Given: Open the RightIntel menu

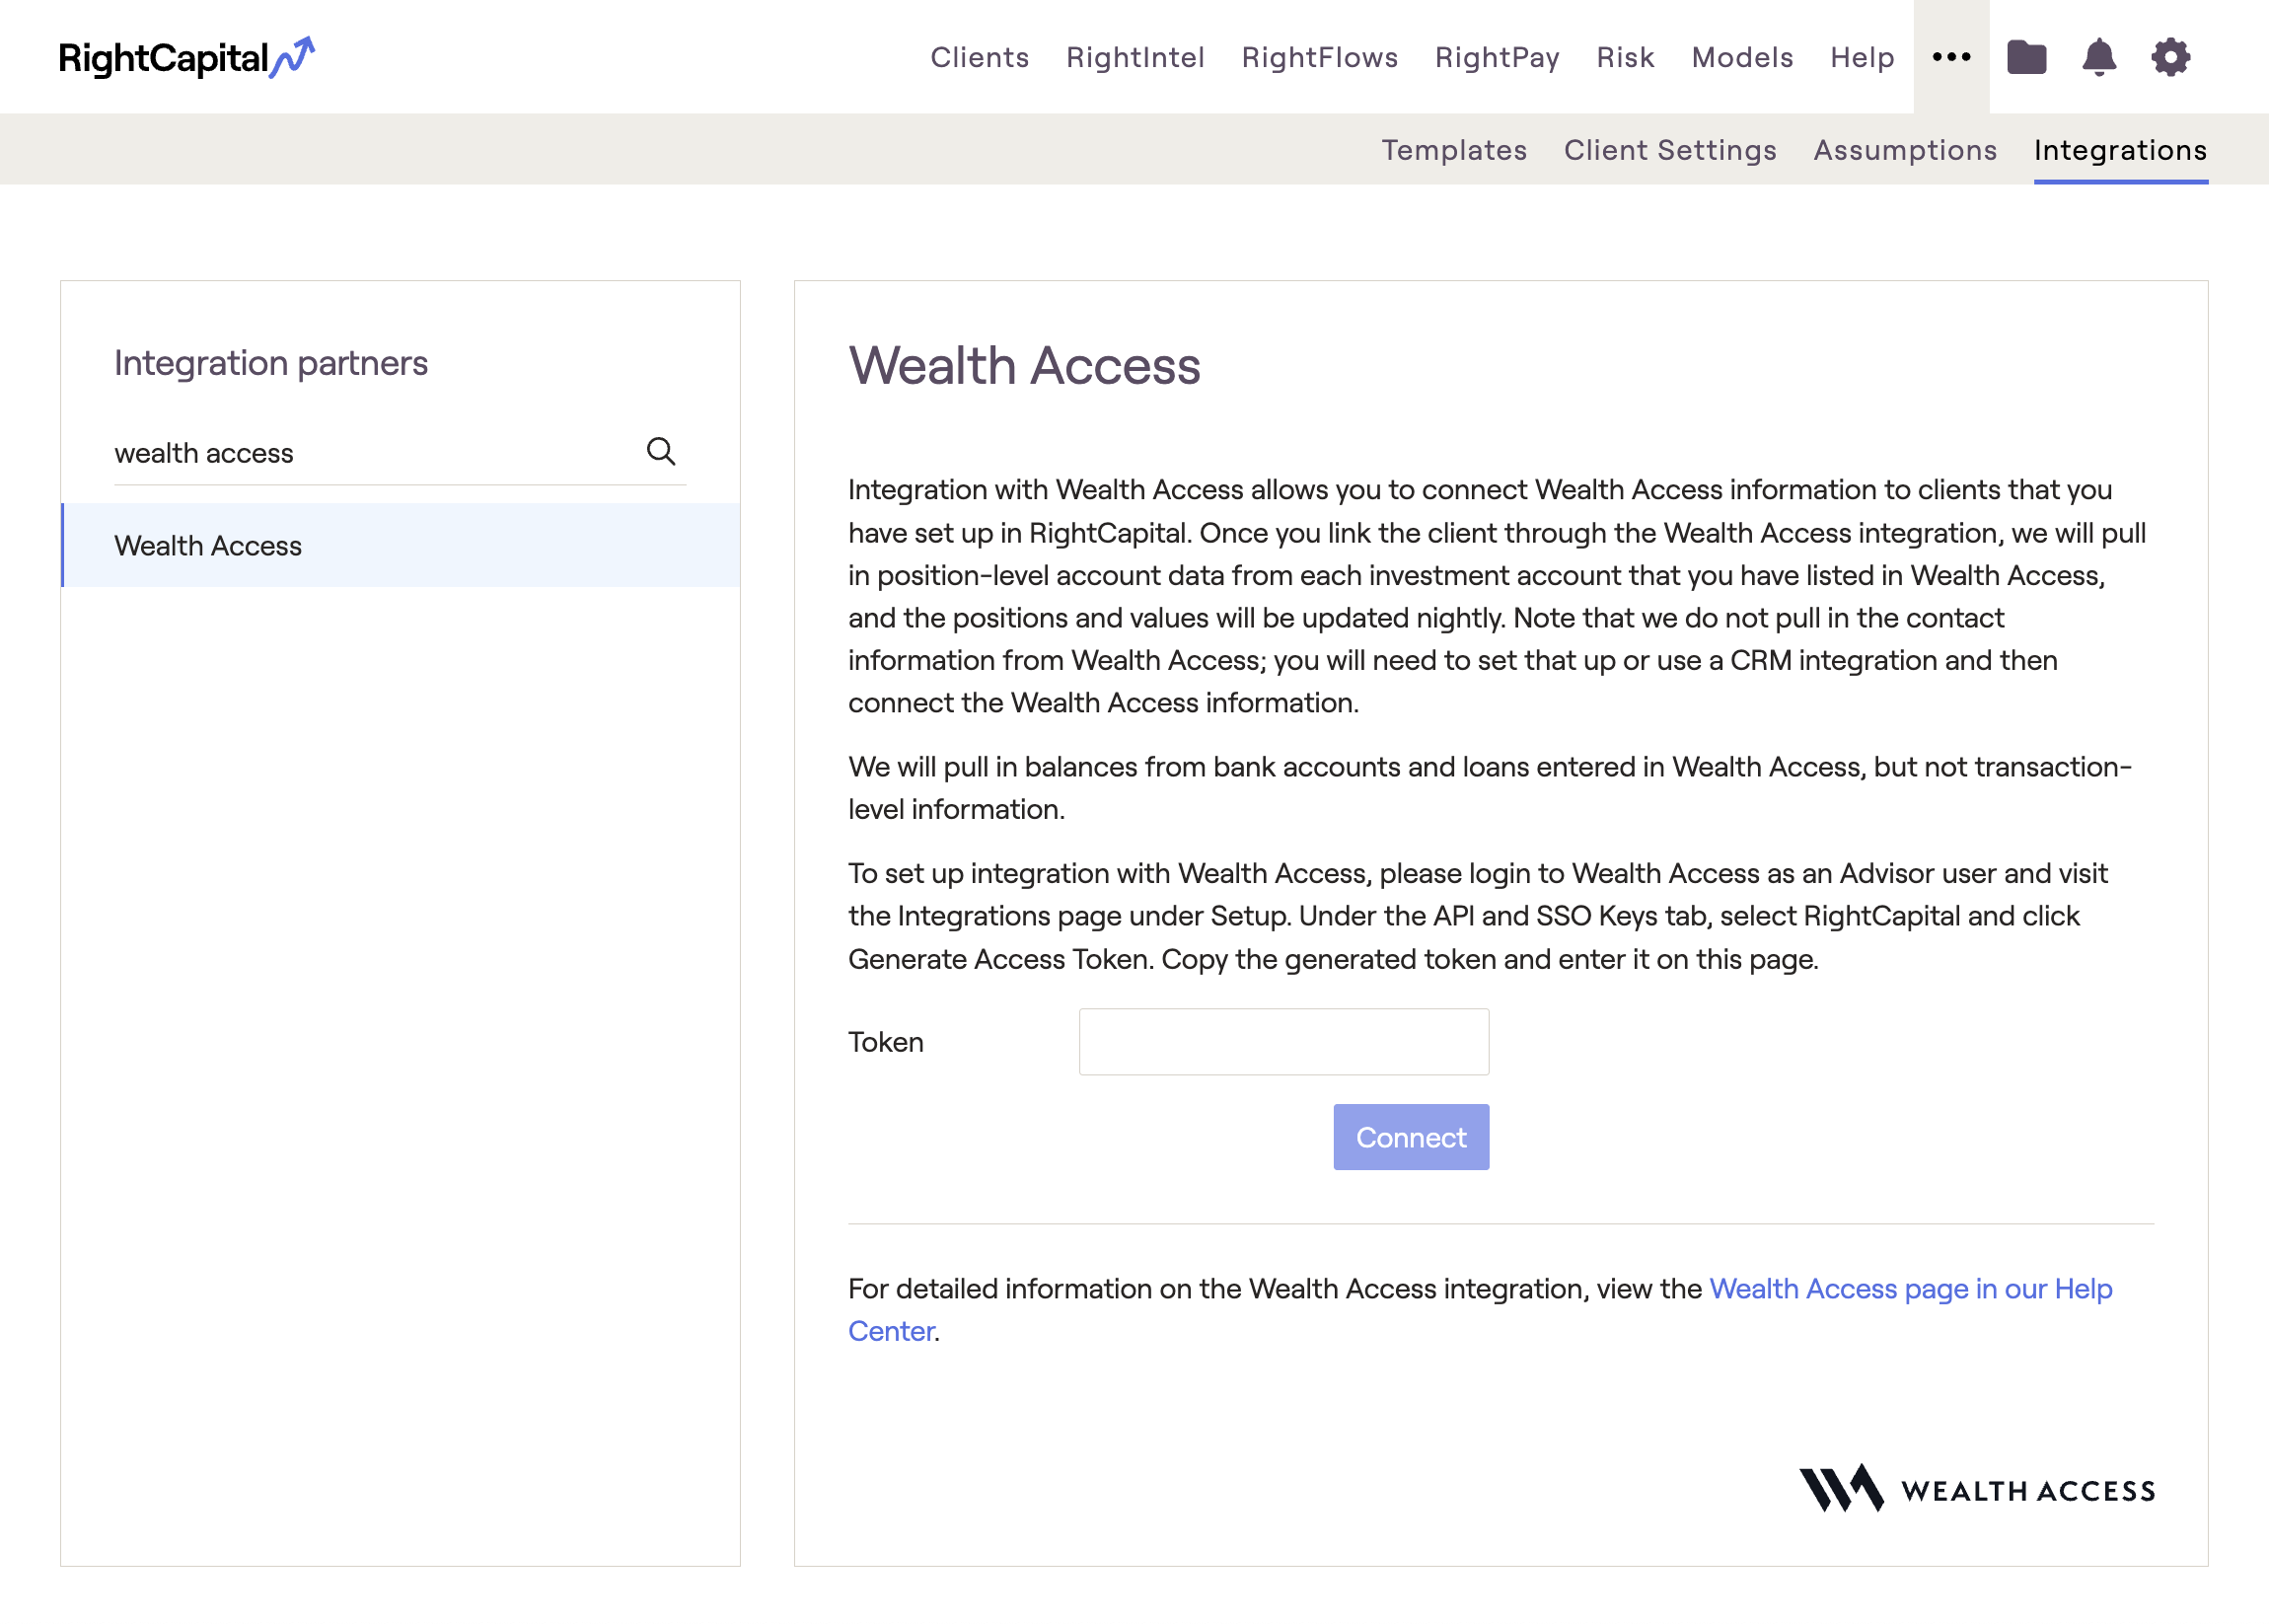Looking at the screenshot, I should (1135, 57).
